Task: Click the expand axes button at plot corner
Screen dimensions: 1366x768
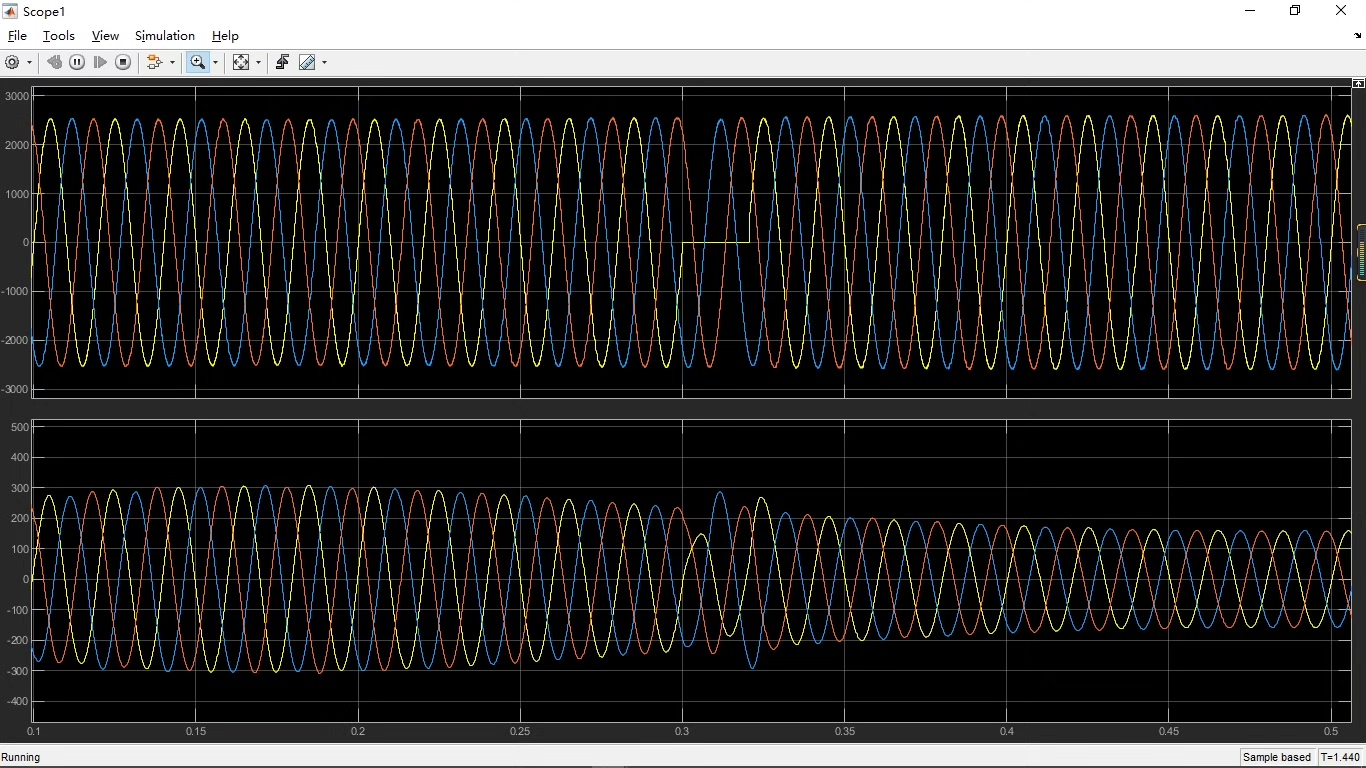Action: [1358, 83]
